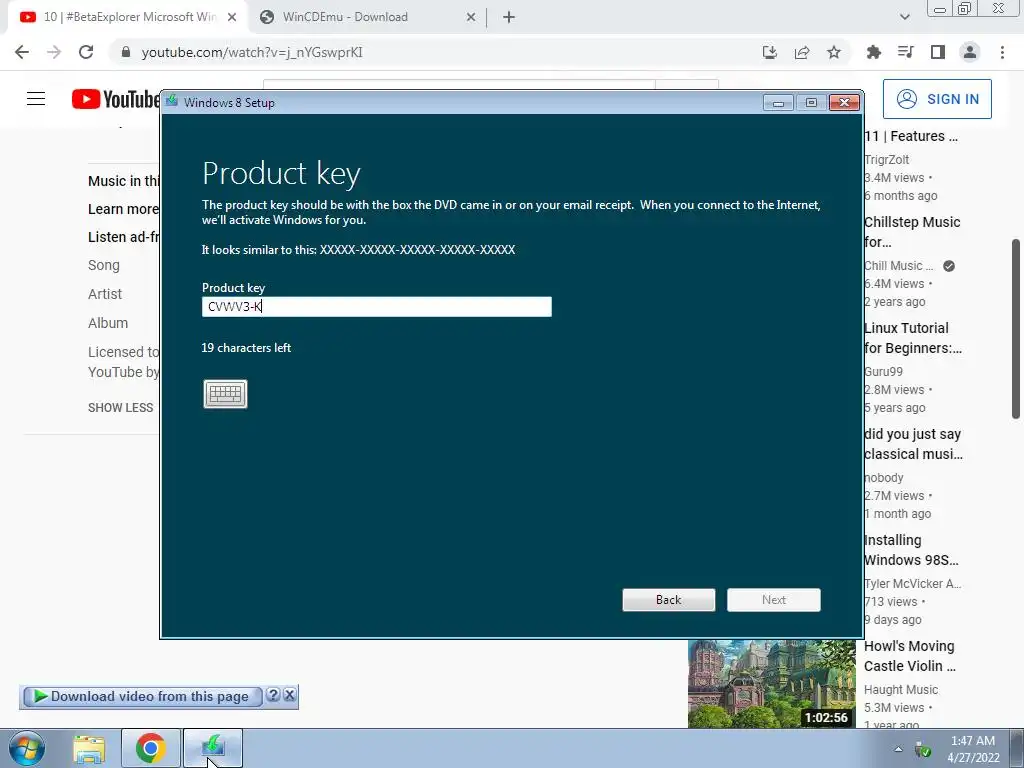The height and width of the screenshot is (768, 1024).
Task: Click the Show desktop strip on the taskbar
Action: [1017, 748]
